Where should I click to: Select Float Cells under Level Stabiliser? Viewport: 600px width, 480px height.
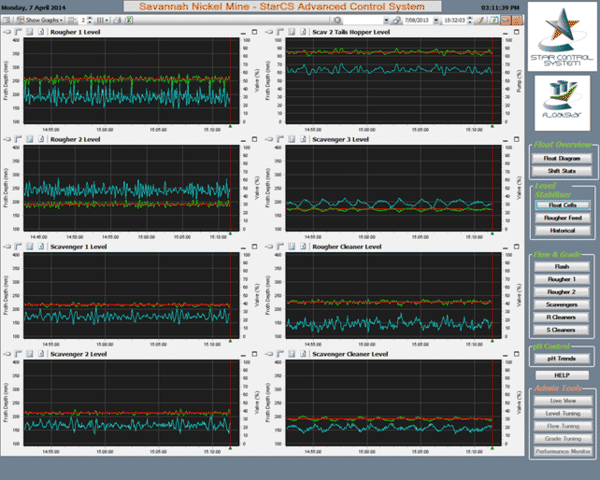coord(562,205)
